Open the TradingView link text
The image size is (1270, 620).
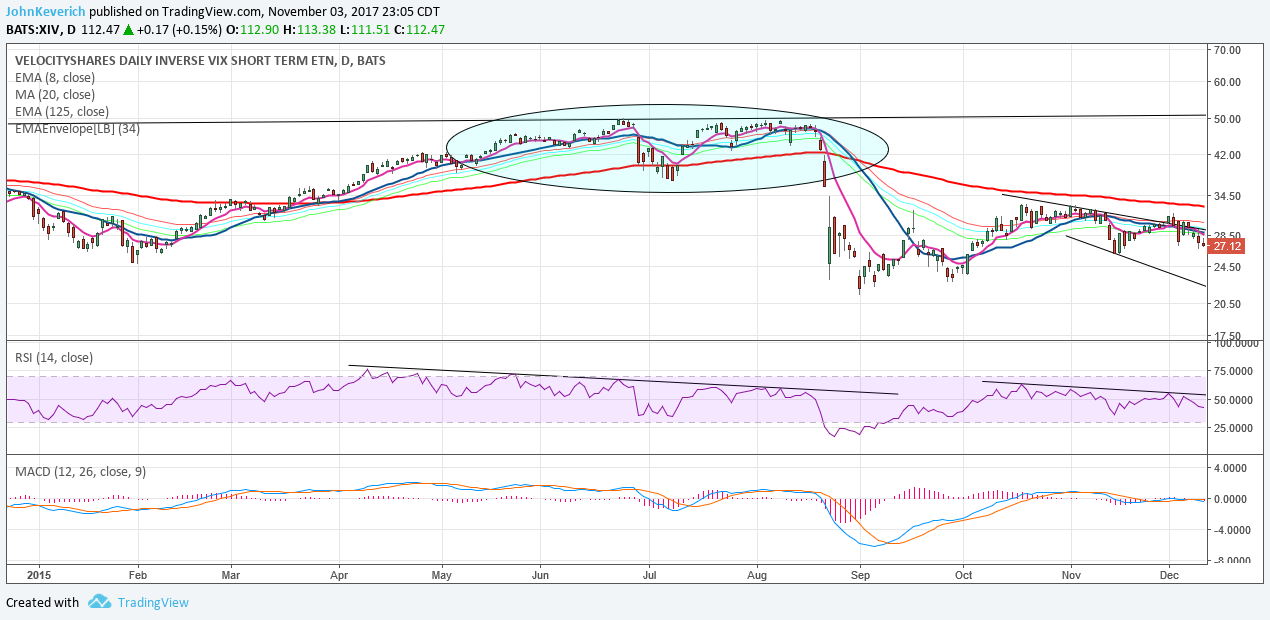[153, 602]
